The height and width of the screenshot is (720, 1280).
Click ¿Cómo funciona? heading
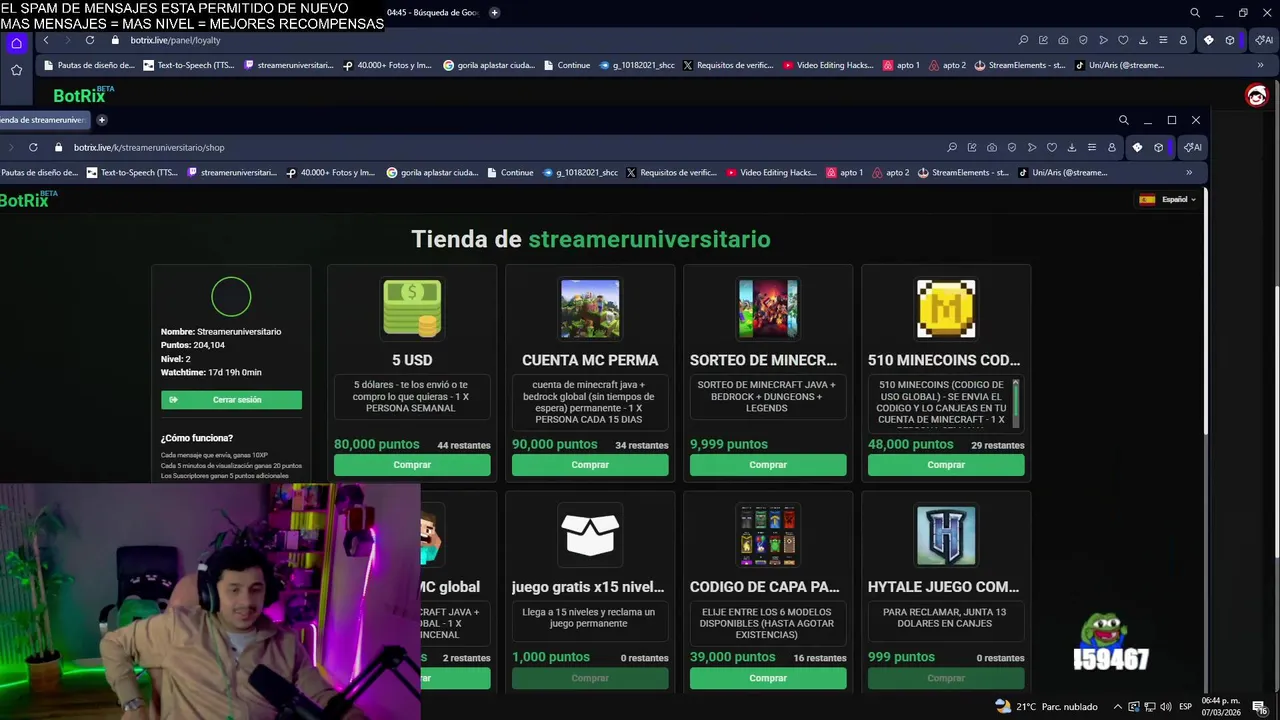[197, 438]
